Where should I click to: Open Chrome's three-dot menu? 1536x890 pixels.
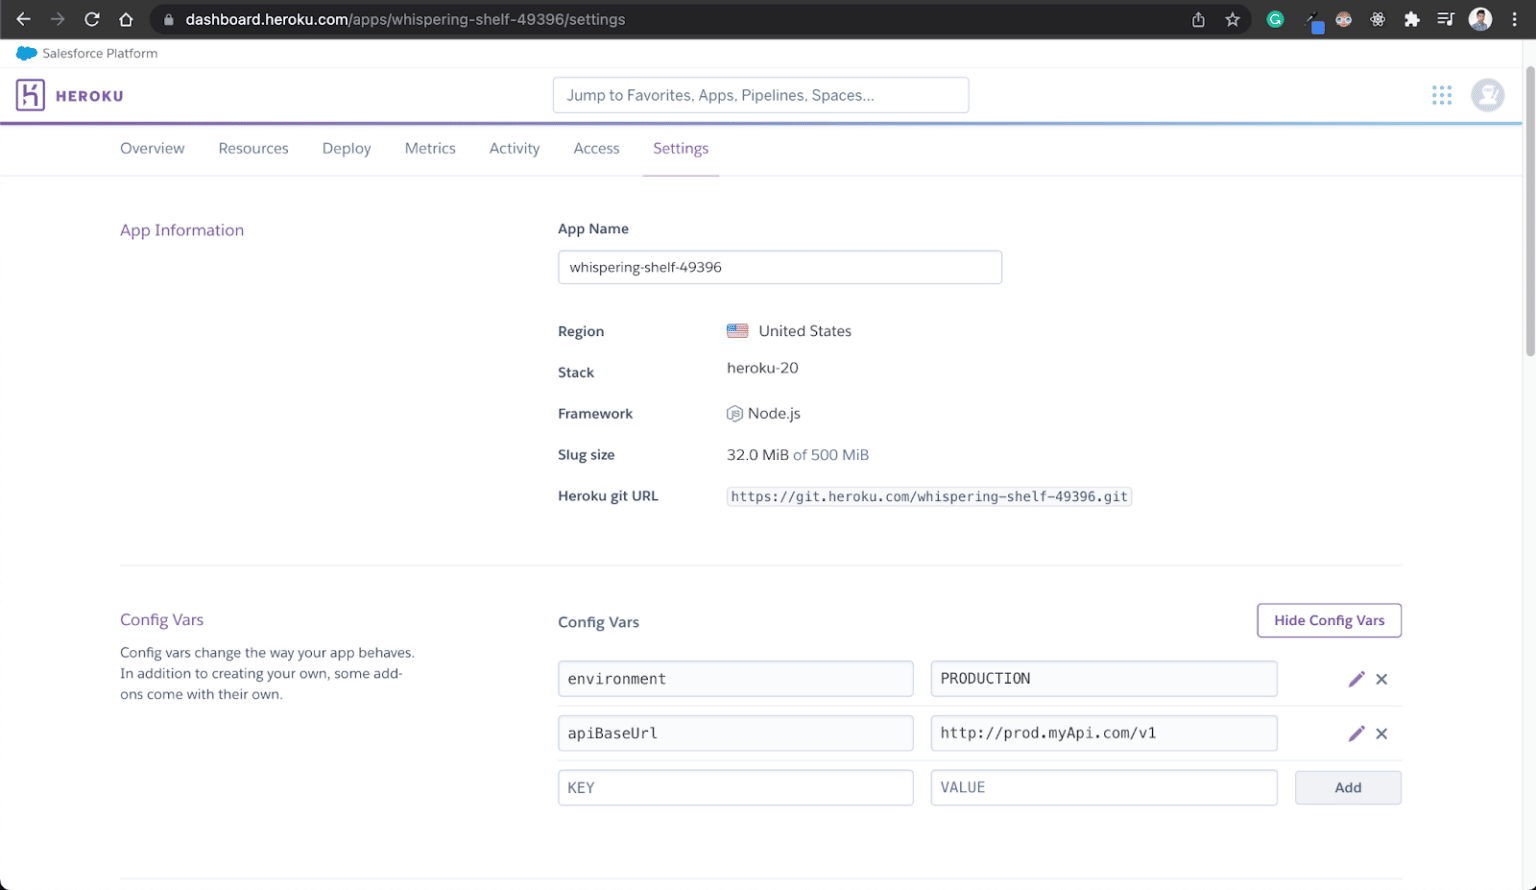pyautogui.click(x=1517, y=19)
